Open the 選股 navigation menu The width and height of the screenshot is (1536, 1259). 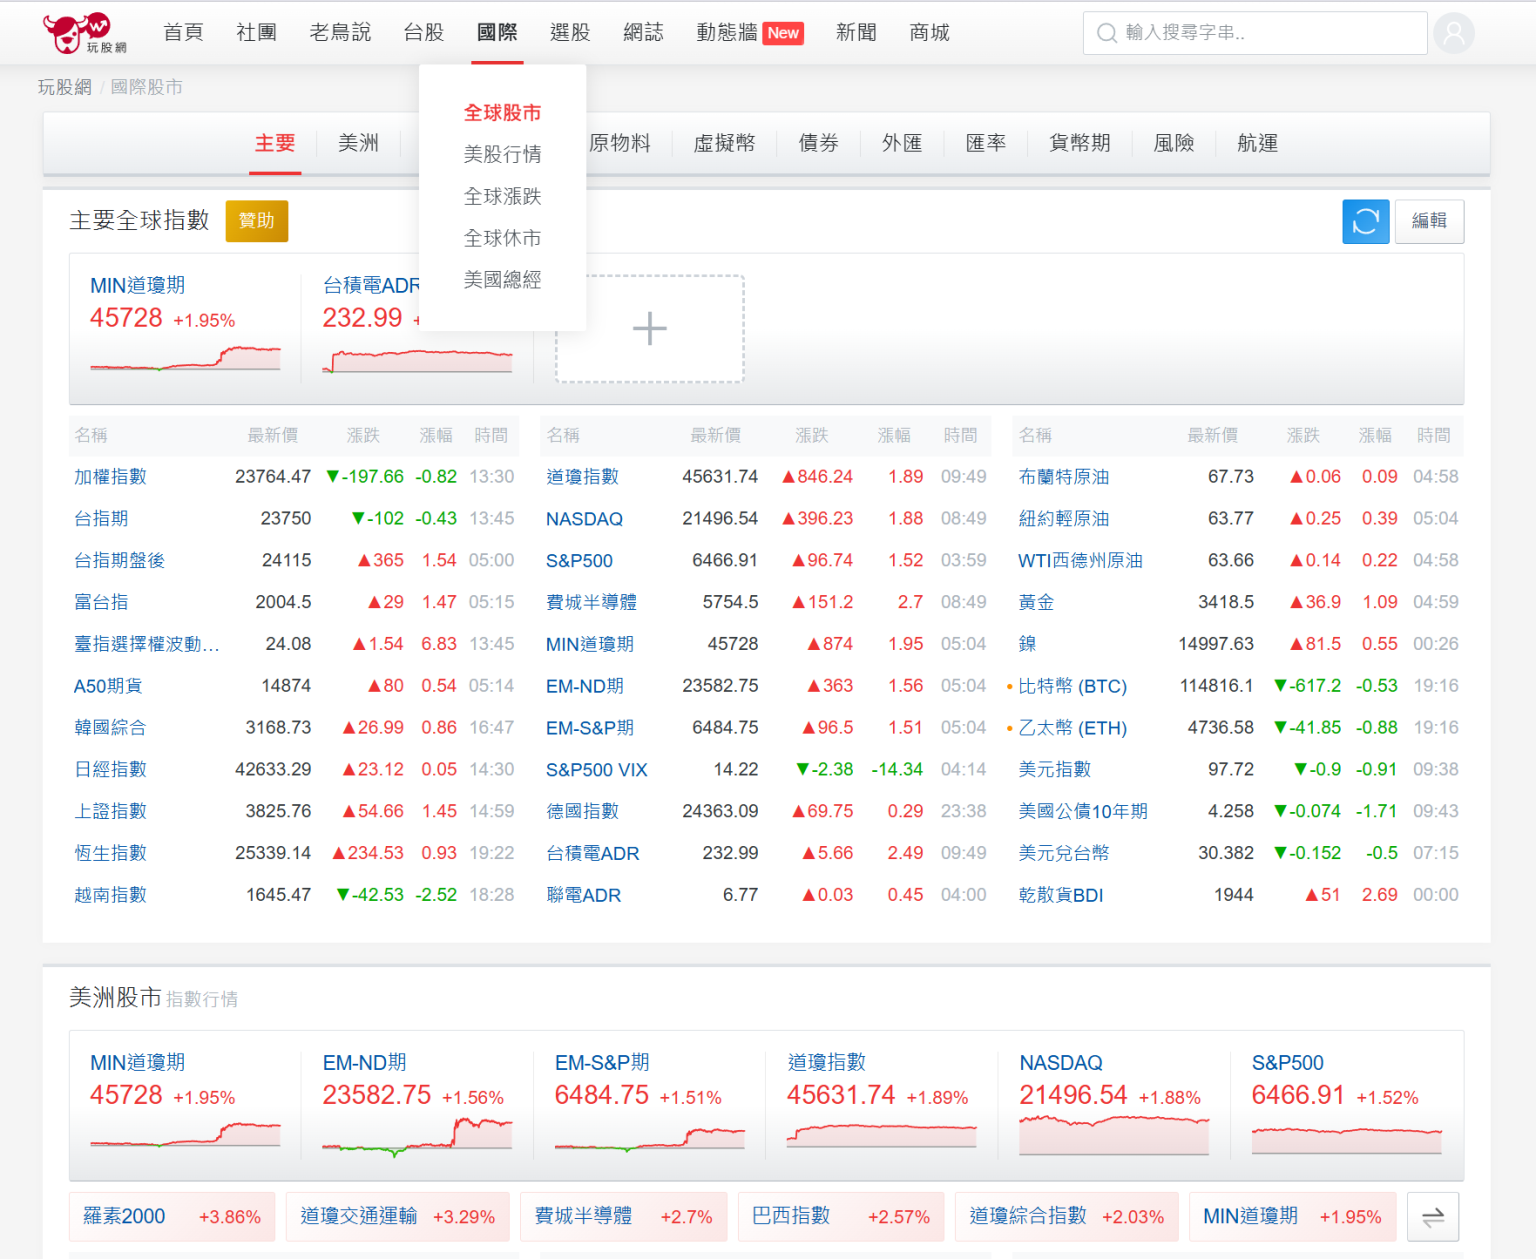pos(570,33)
